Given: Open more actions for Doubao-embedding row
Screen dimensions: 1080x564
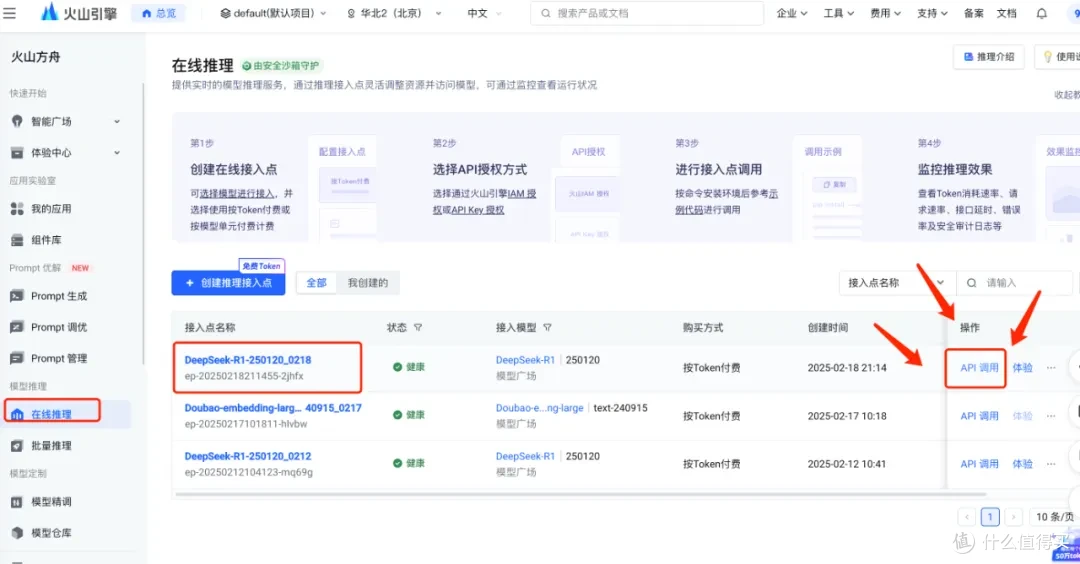Looking at the screenshot, I should point(1050,416).
